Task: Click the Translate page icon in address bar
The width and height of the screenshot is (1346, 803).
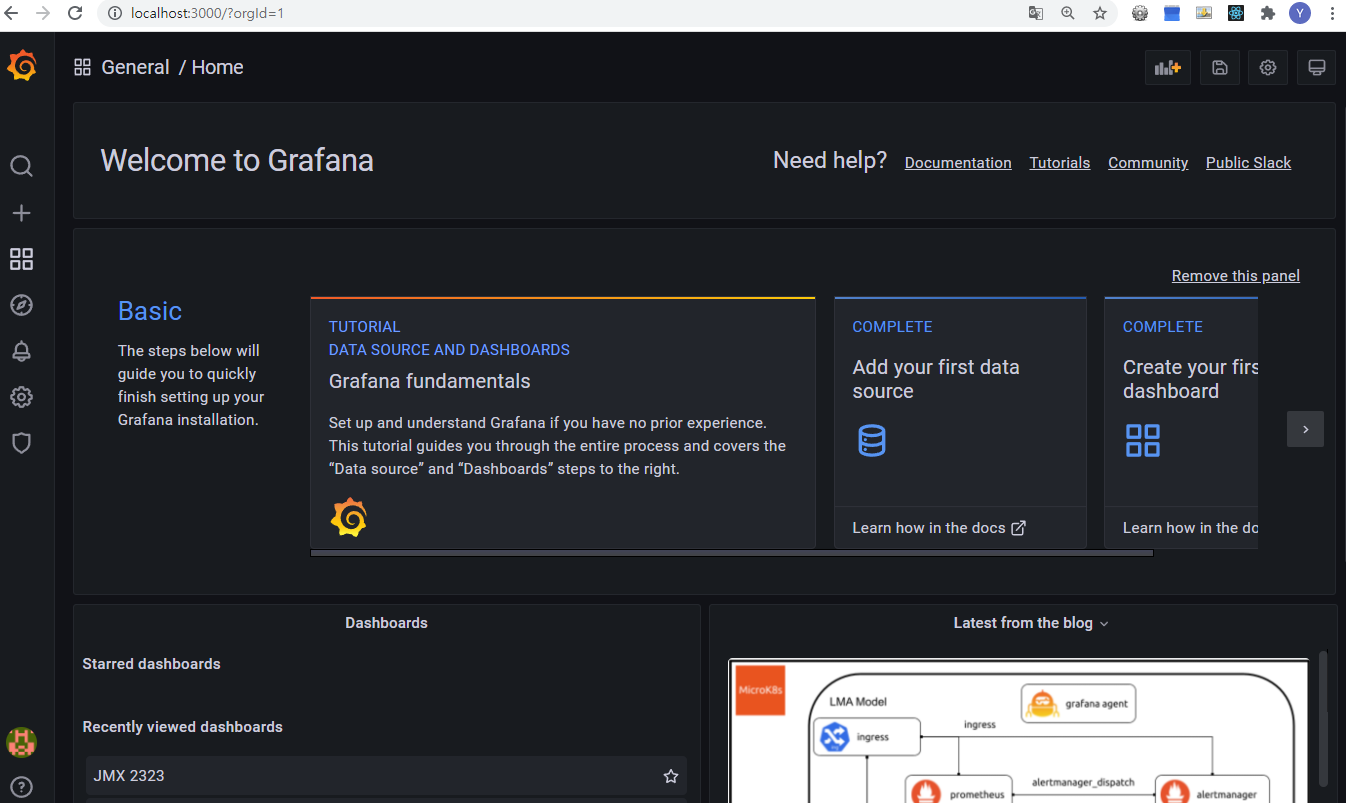Action: pyautogui.click(x=1036, y=13)
